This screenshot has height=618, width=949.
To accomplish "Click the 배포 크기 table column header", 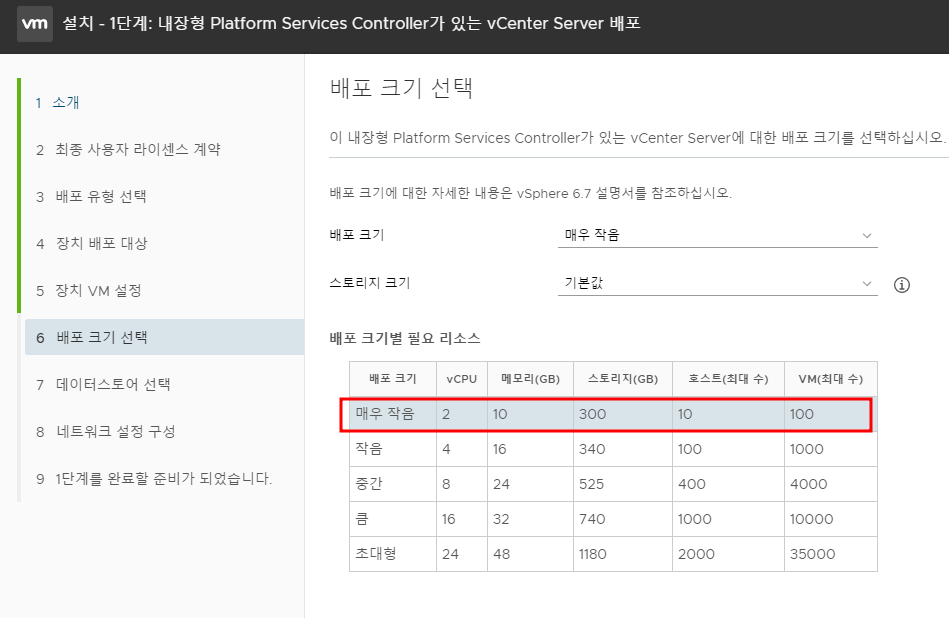I will coord(393,379).
